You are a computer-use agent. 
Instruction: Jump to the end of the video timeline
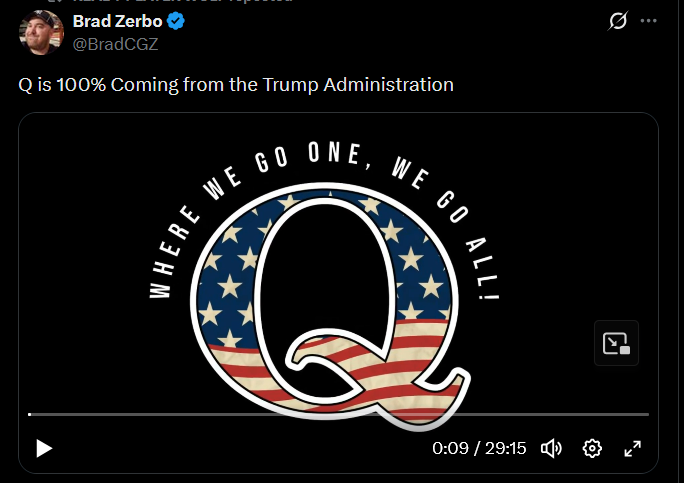tap(647, 414)
